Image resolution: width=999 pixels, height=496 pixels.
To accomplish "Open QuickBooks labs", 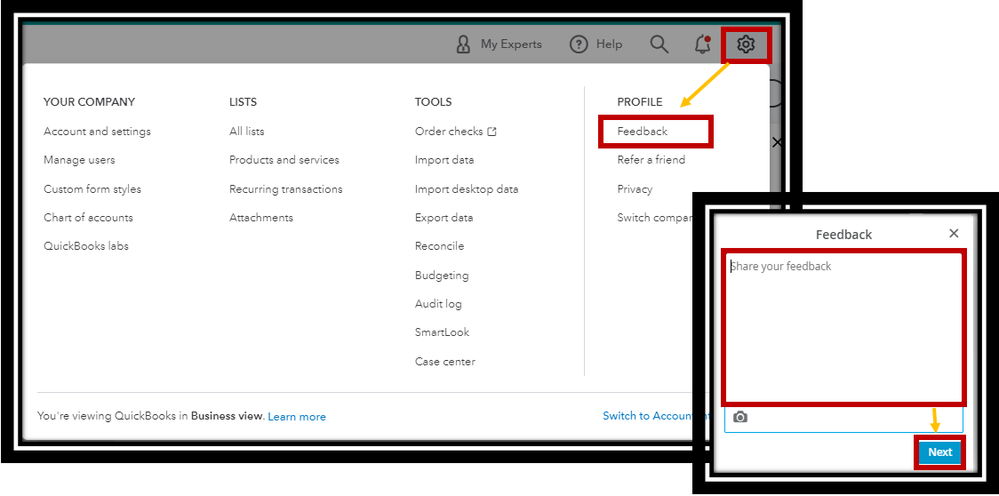I will tap(86, 246).
